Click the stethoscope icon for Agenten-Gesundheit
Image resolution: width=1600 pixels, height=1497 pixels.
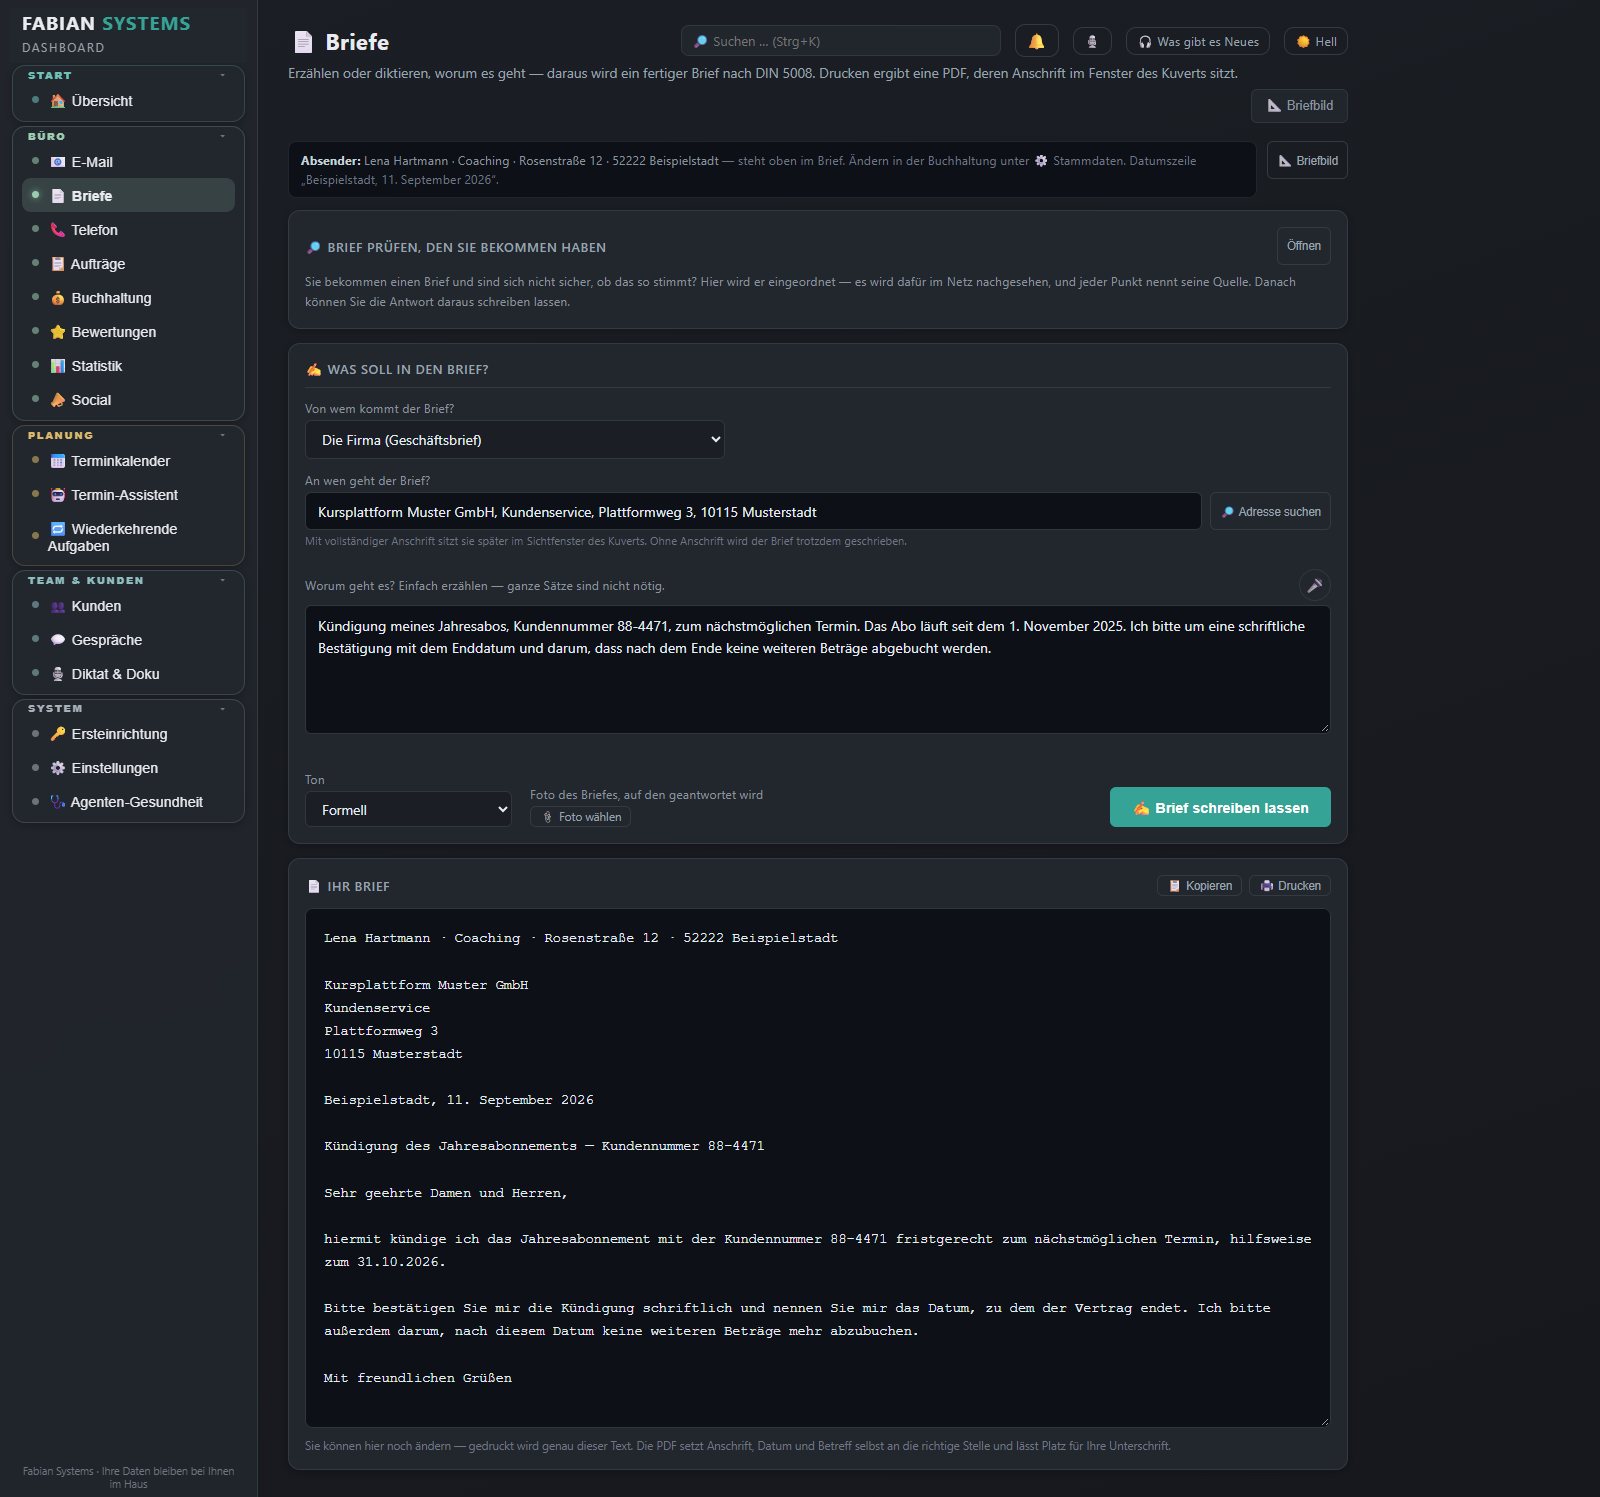click(x=58, y=802)
